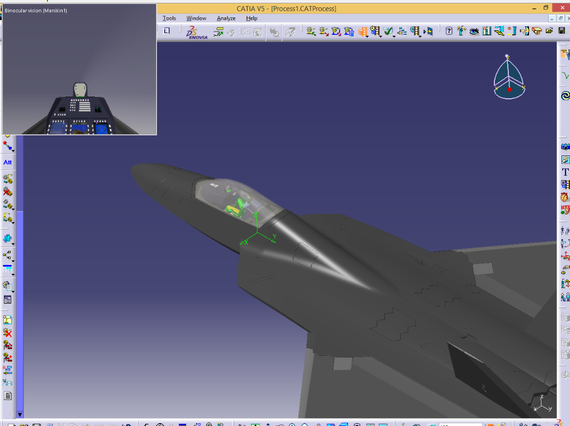Open the Analyze menu
Image resolution: width=570 pixels, height=426 pixels.
pos(226,18)
